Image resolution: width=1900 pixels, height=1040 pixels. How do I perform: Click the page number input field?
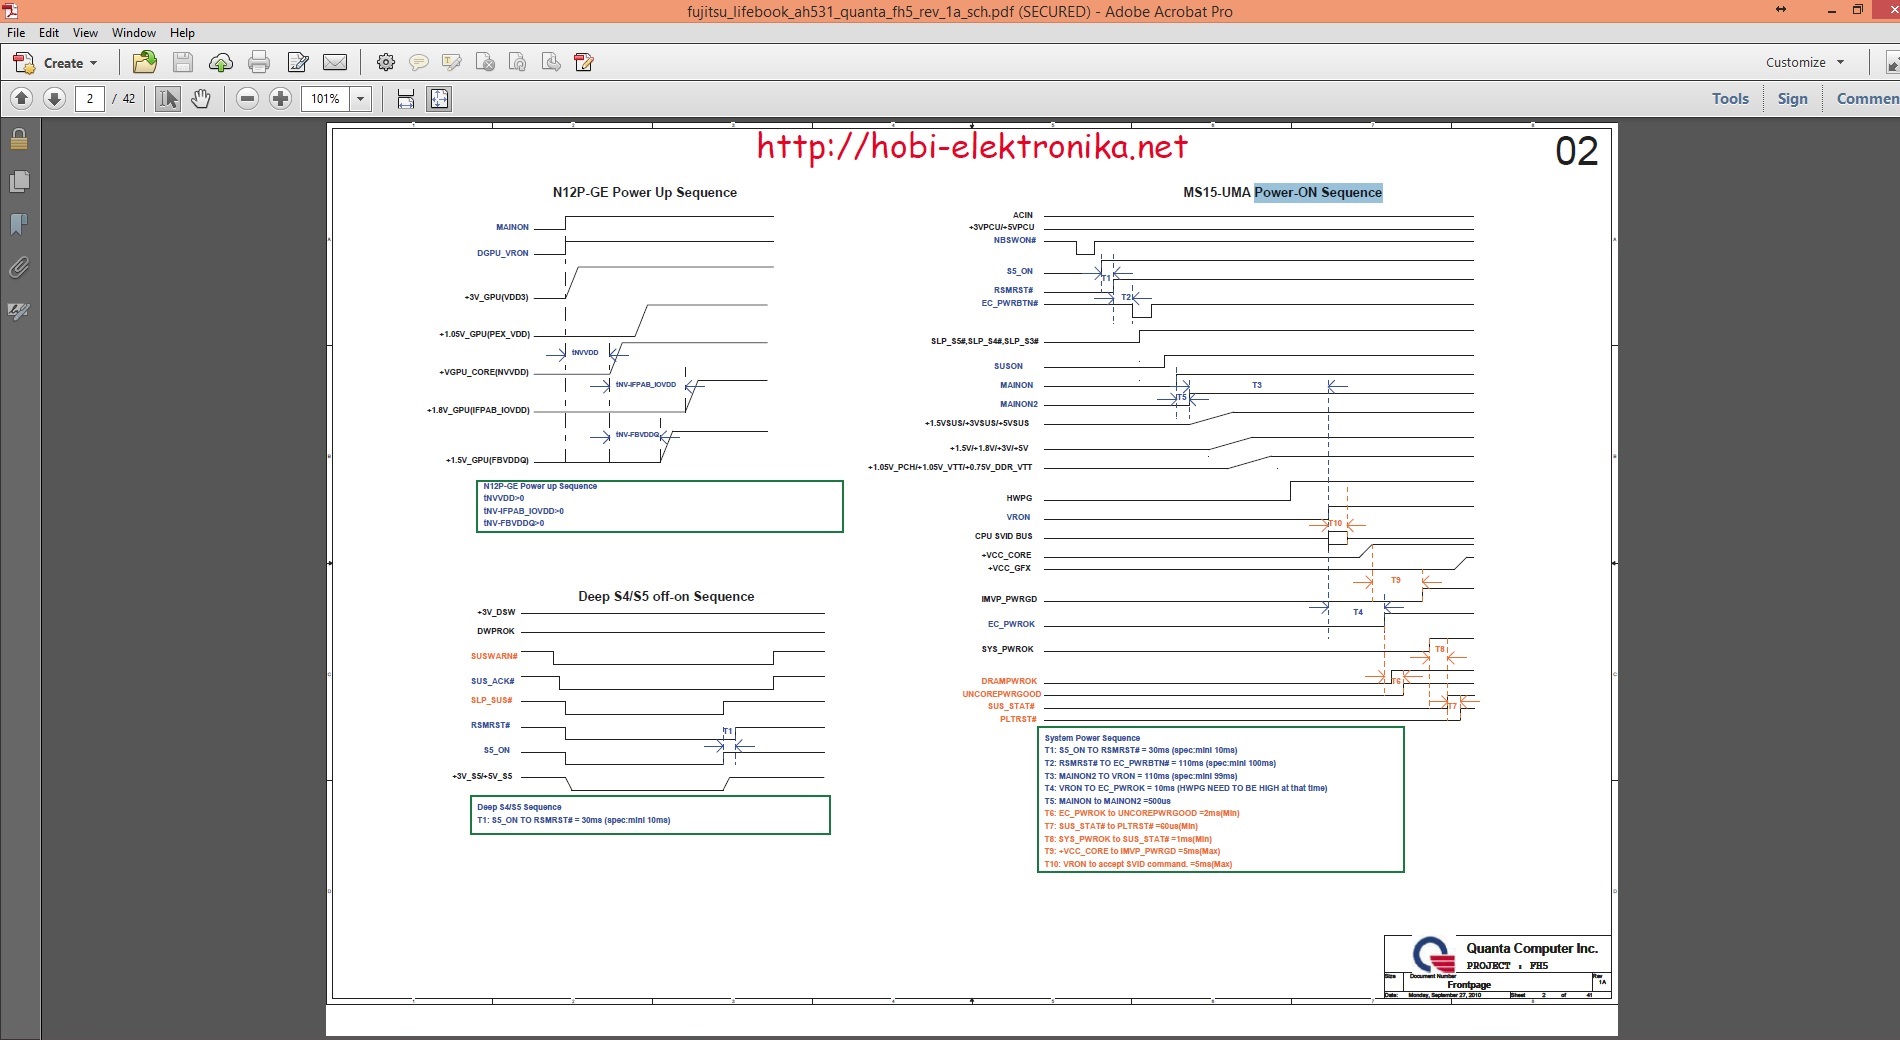90,99
